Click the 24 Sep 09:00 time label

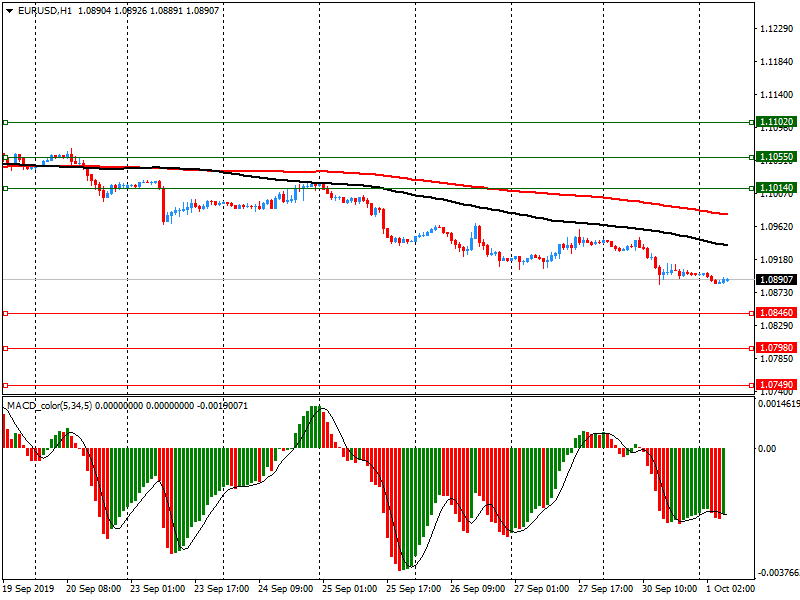[x=286, y=589]
